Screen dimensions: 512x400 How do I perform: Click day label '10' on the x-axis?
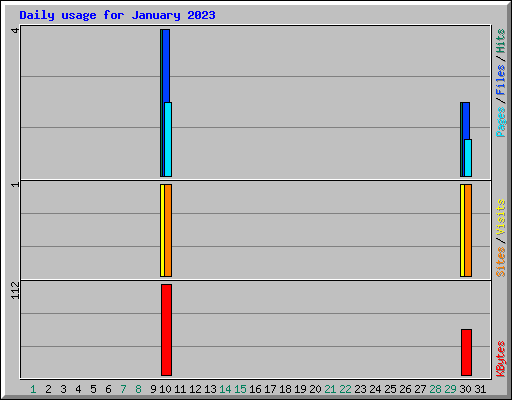click(165, 389)
